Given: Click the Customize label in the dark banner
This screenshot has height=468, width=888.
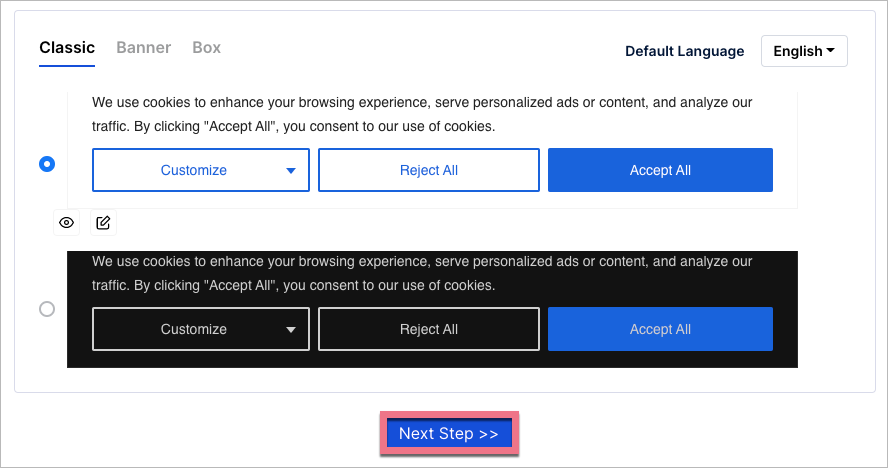Looking at the screenshot, I should 193,329.
